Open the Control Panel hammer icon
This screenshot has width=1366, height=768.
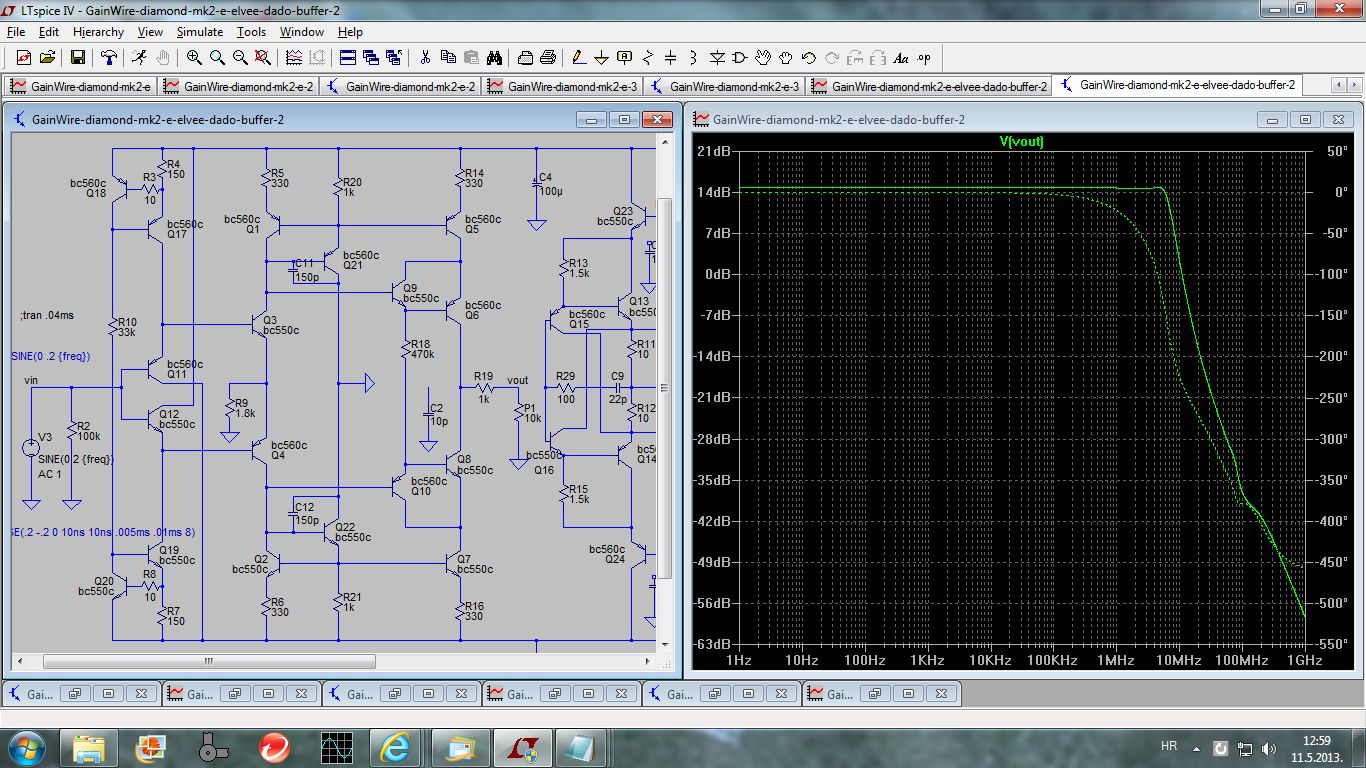tap(109, 57)
